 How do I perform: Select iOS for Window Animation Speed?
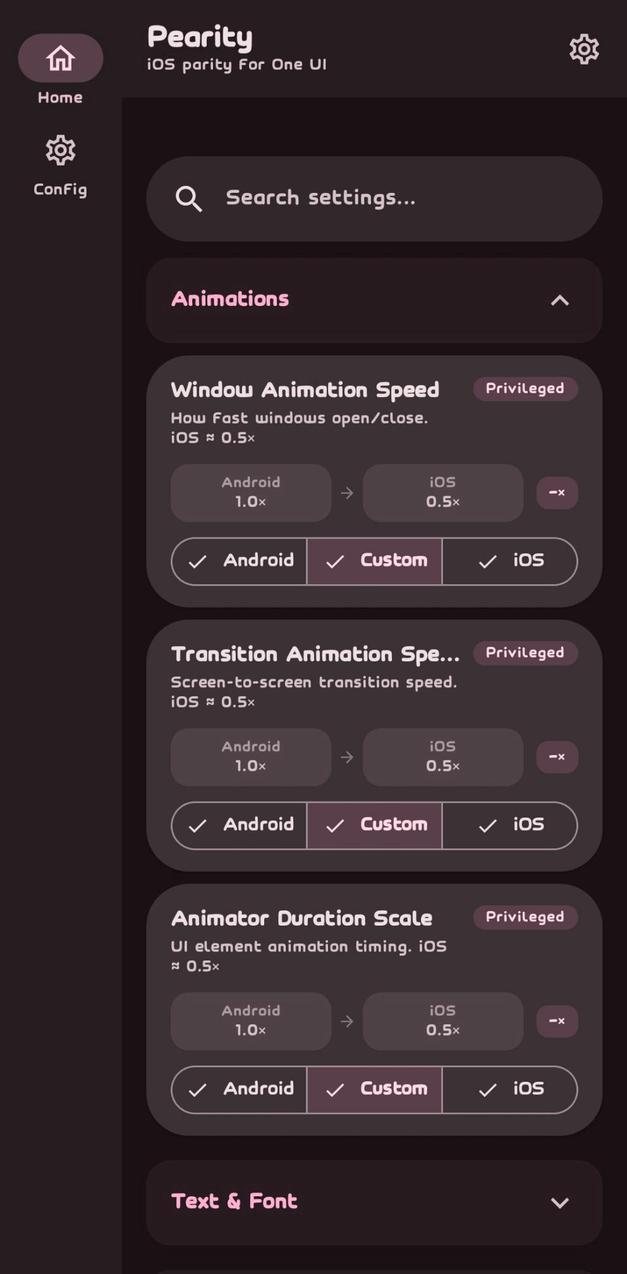coord(510,561)
